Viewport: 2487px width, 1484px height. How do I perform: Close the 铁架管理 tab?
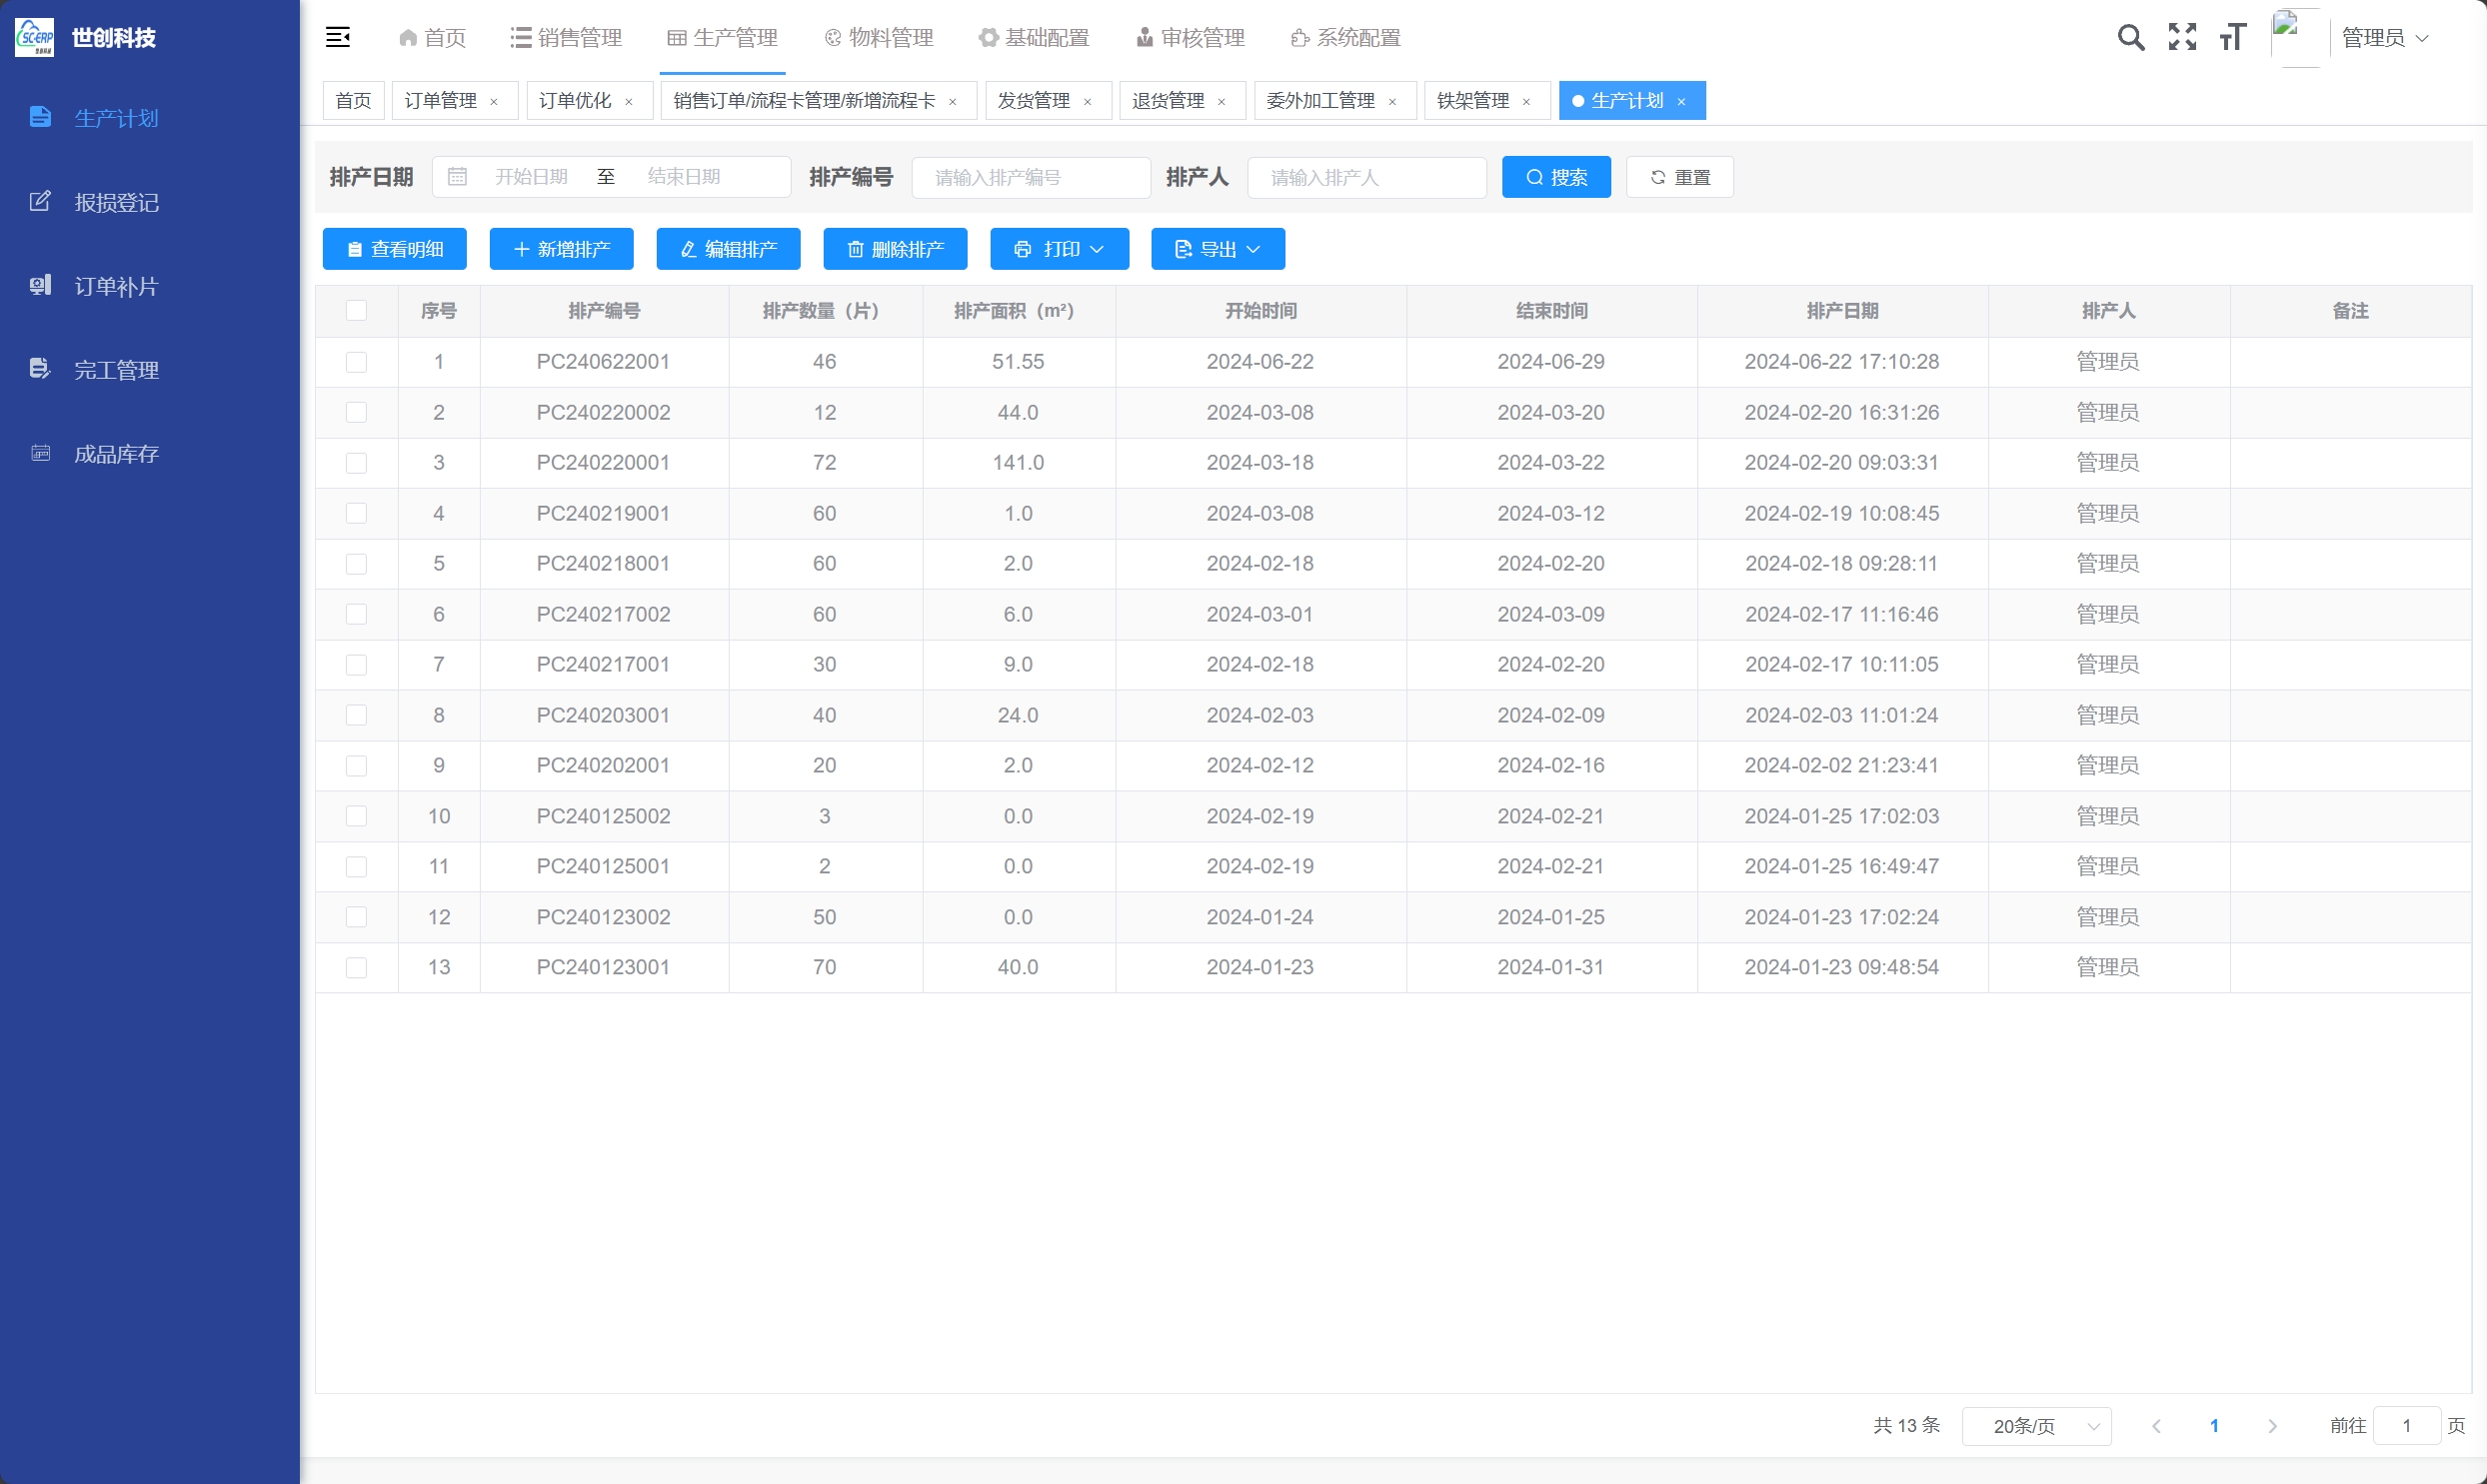[1527, 101]
